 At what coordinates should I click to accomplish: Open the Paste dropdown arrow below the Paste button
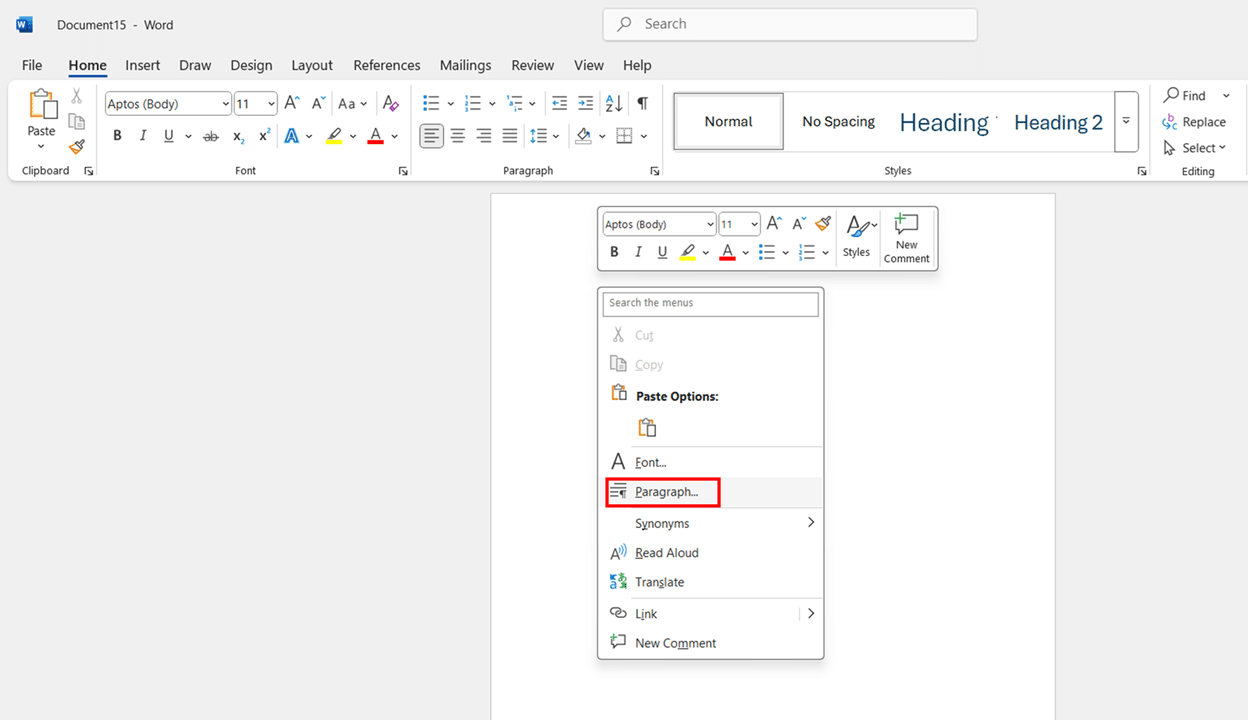(41, 147)
